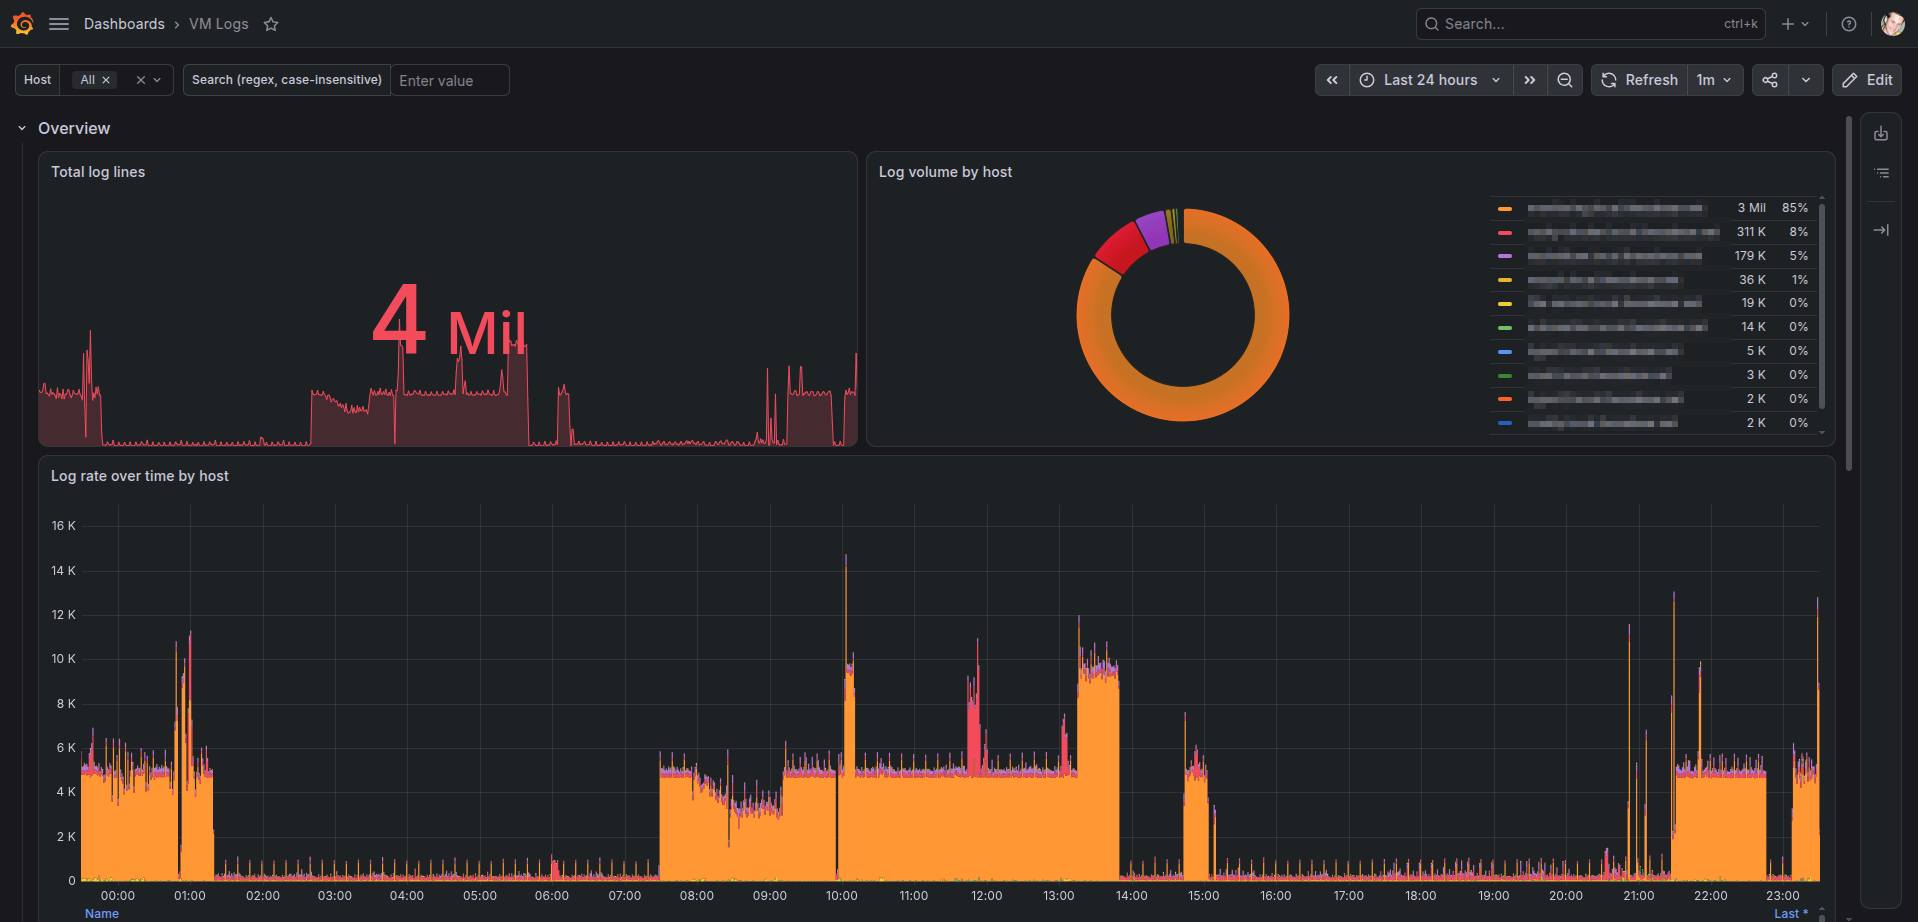
Task: Click Log rate over time by host title
Action: (140, 476)
